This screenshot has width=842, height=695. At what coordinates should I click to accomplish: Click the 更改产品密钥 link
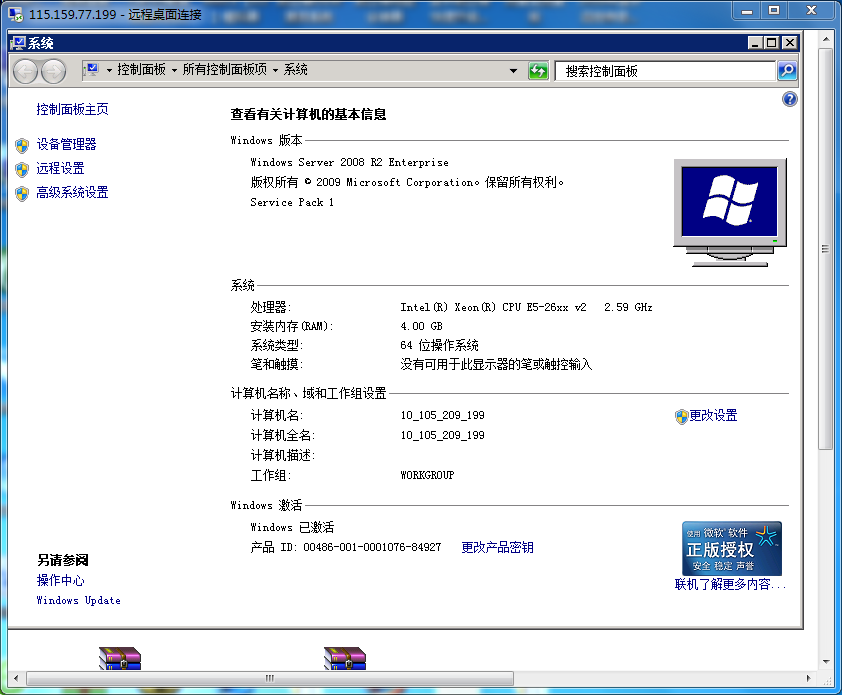(x=497, y=548)
